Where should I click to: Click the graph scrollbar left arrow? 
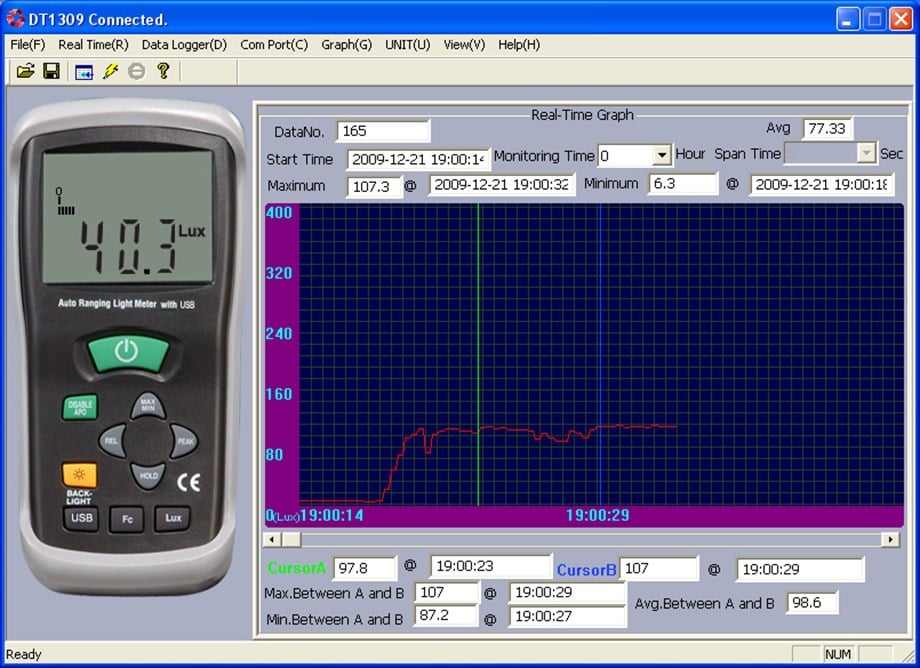[272, 540]
